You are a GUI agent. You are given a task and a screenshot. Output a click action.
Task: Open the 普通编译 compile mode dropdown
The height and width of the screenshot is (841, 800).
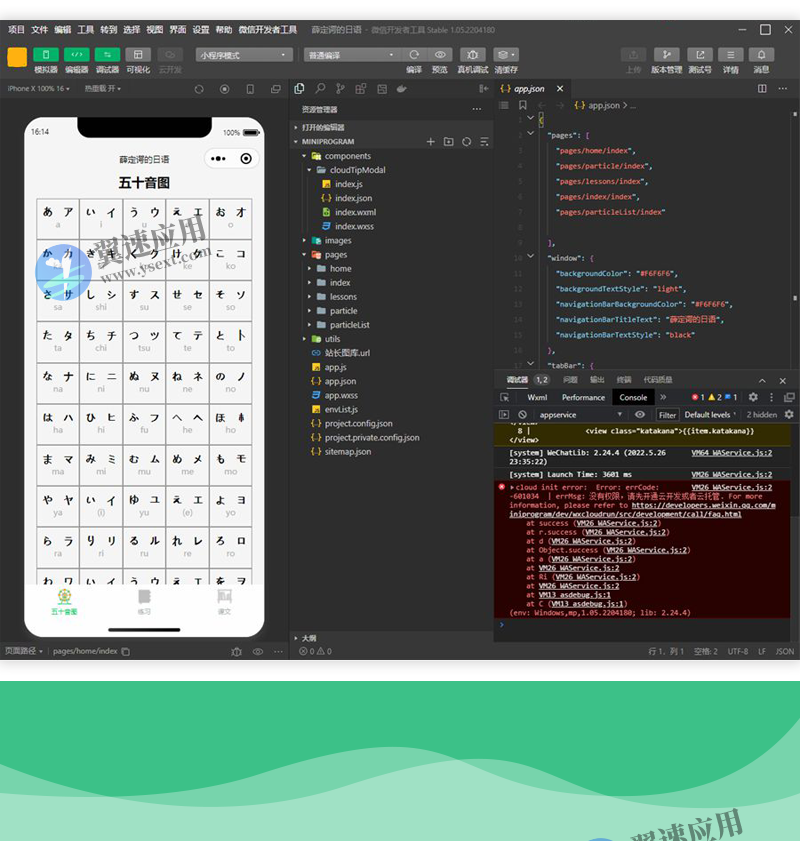351,55
